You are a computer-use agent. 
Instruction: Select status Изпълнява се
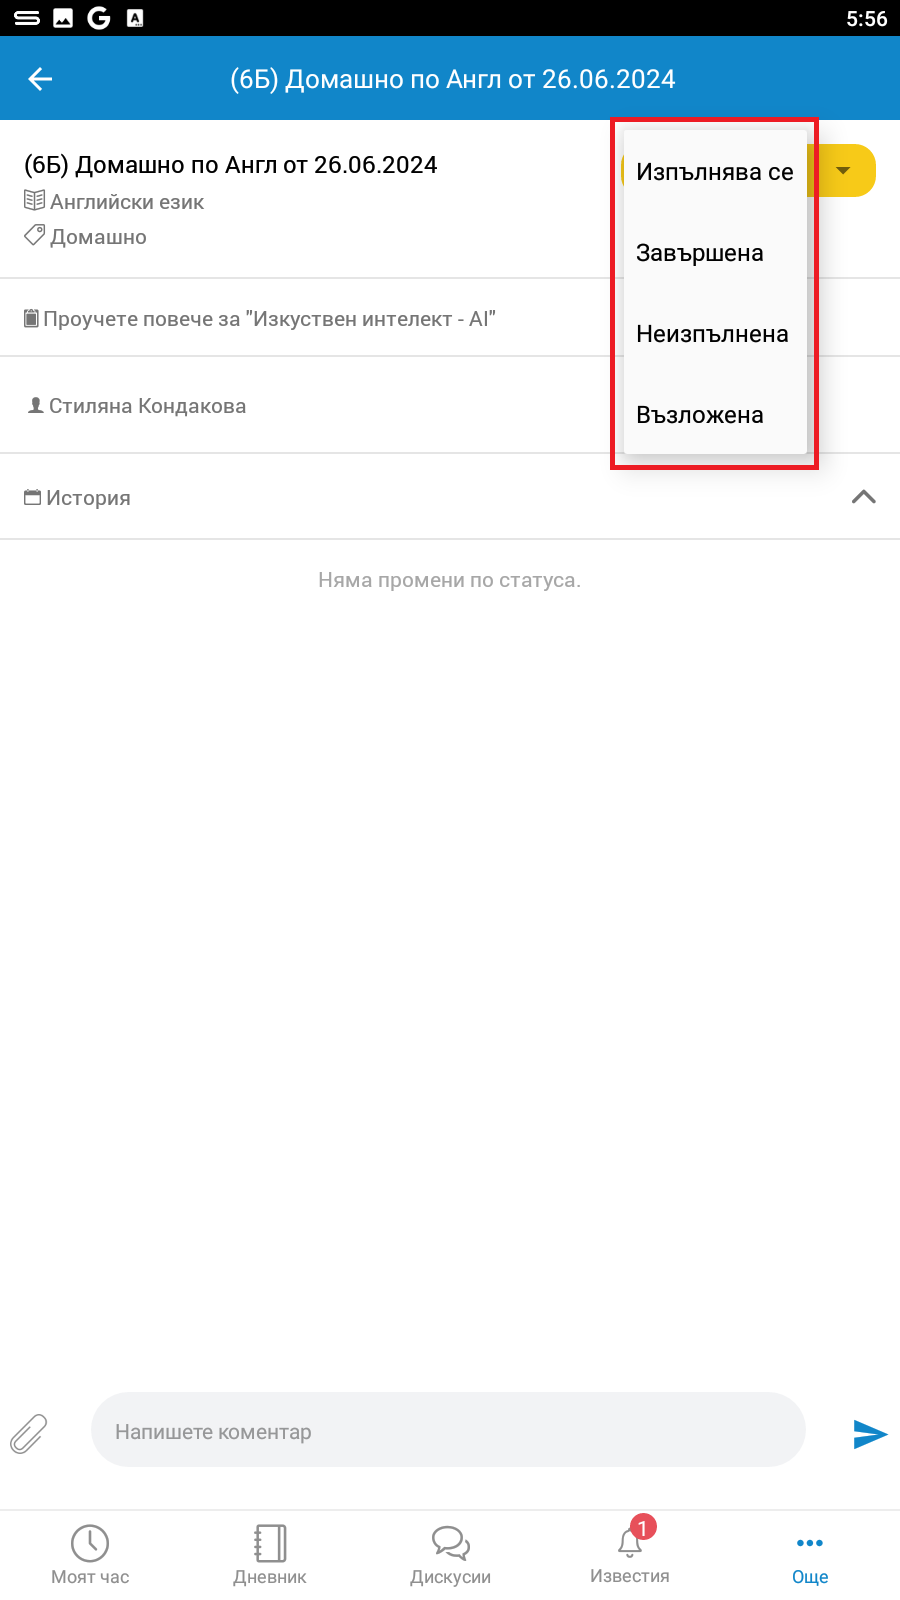pos(715,172)
